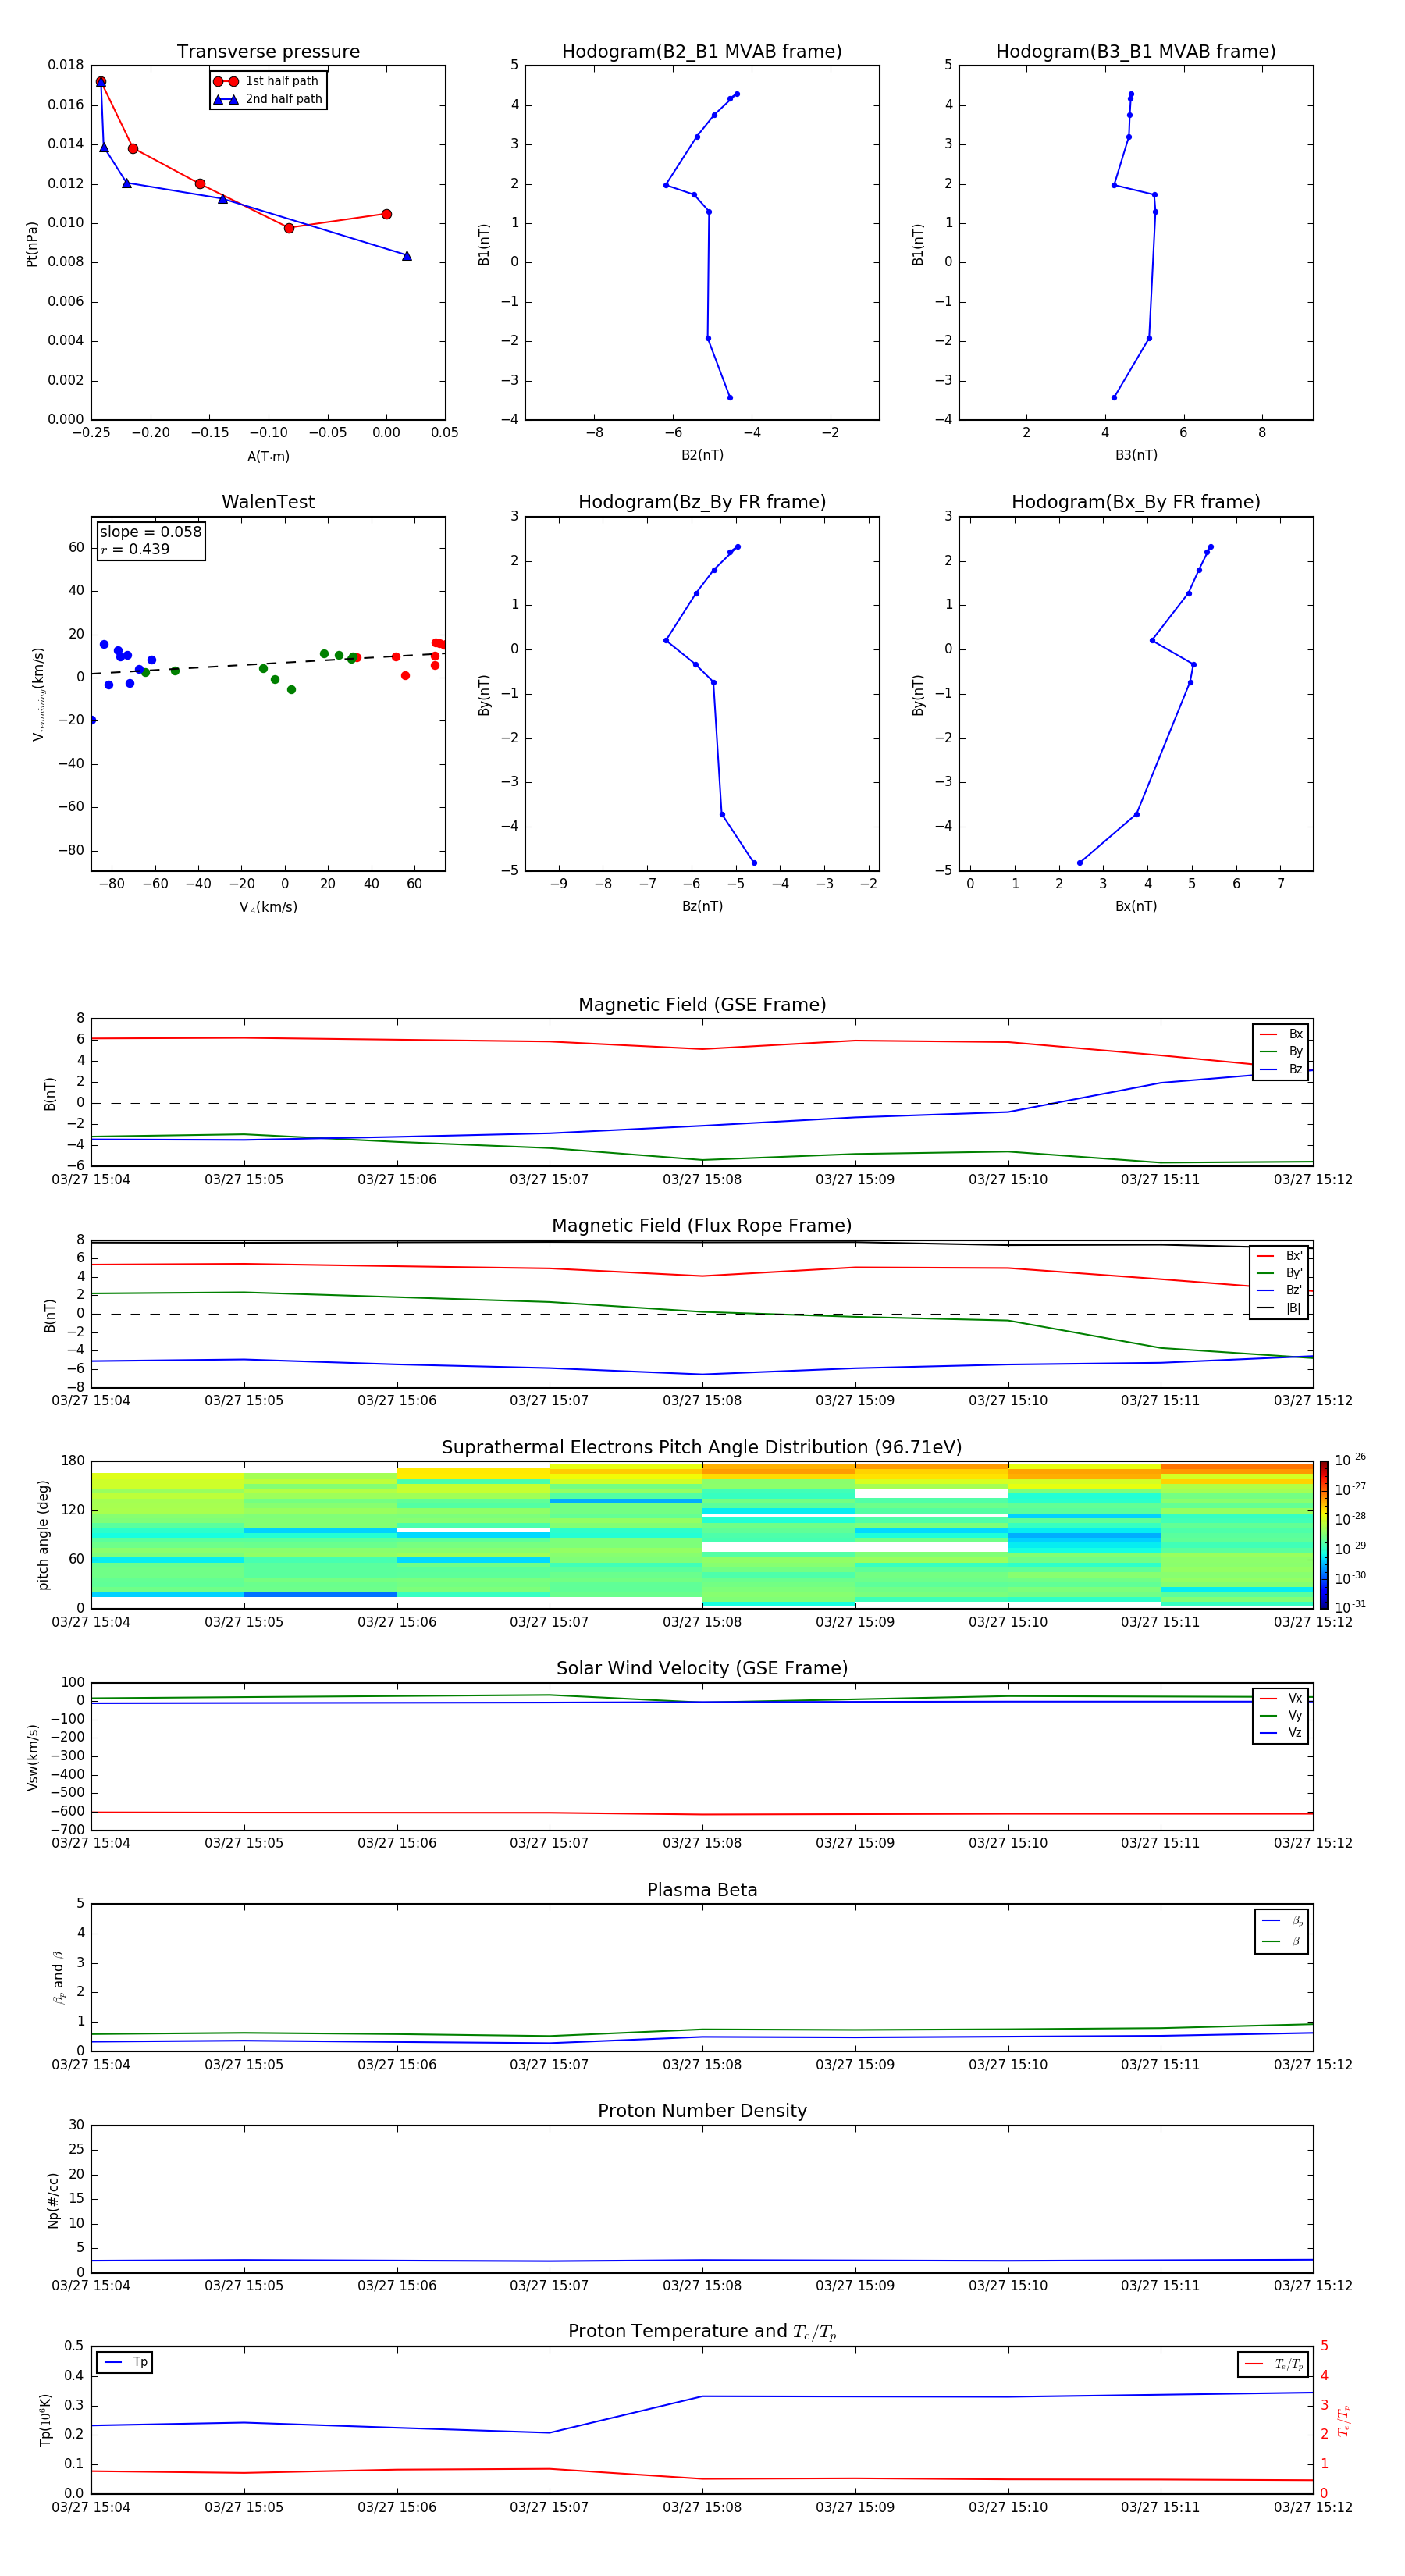Click the 'Transverse pressure' plot title
1405x2576 pixels.
[268, 52]
